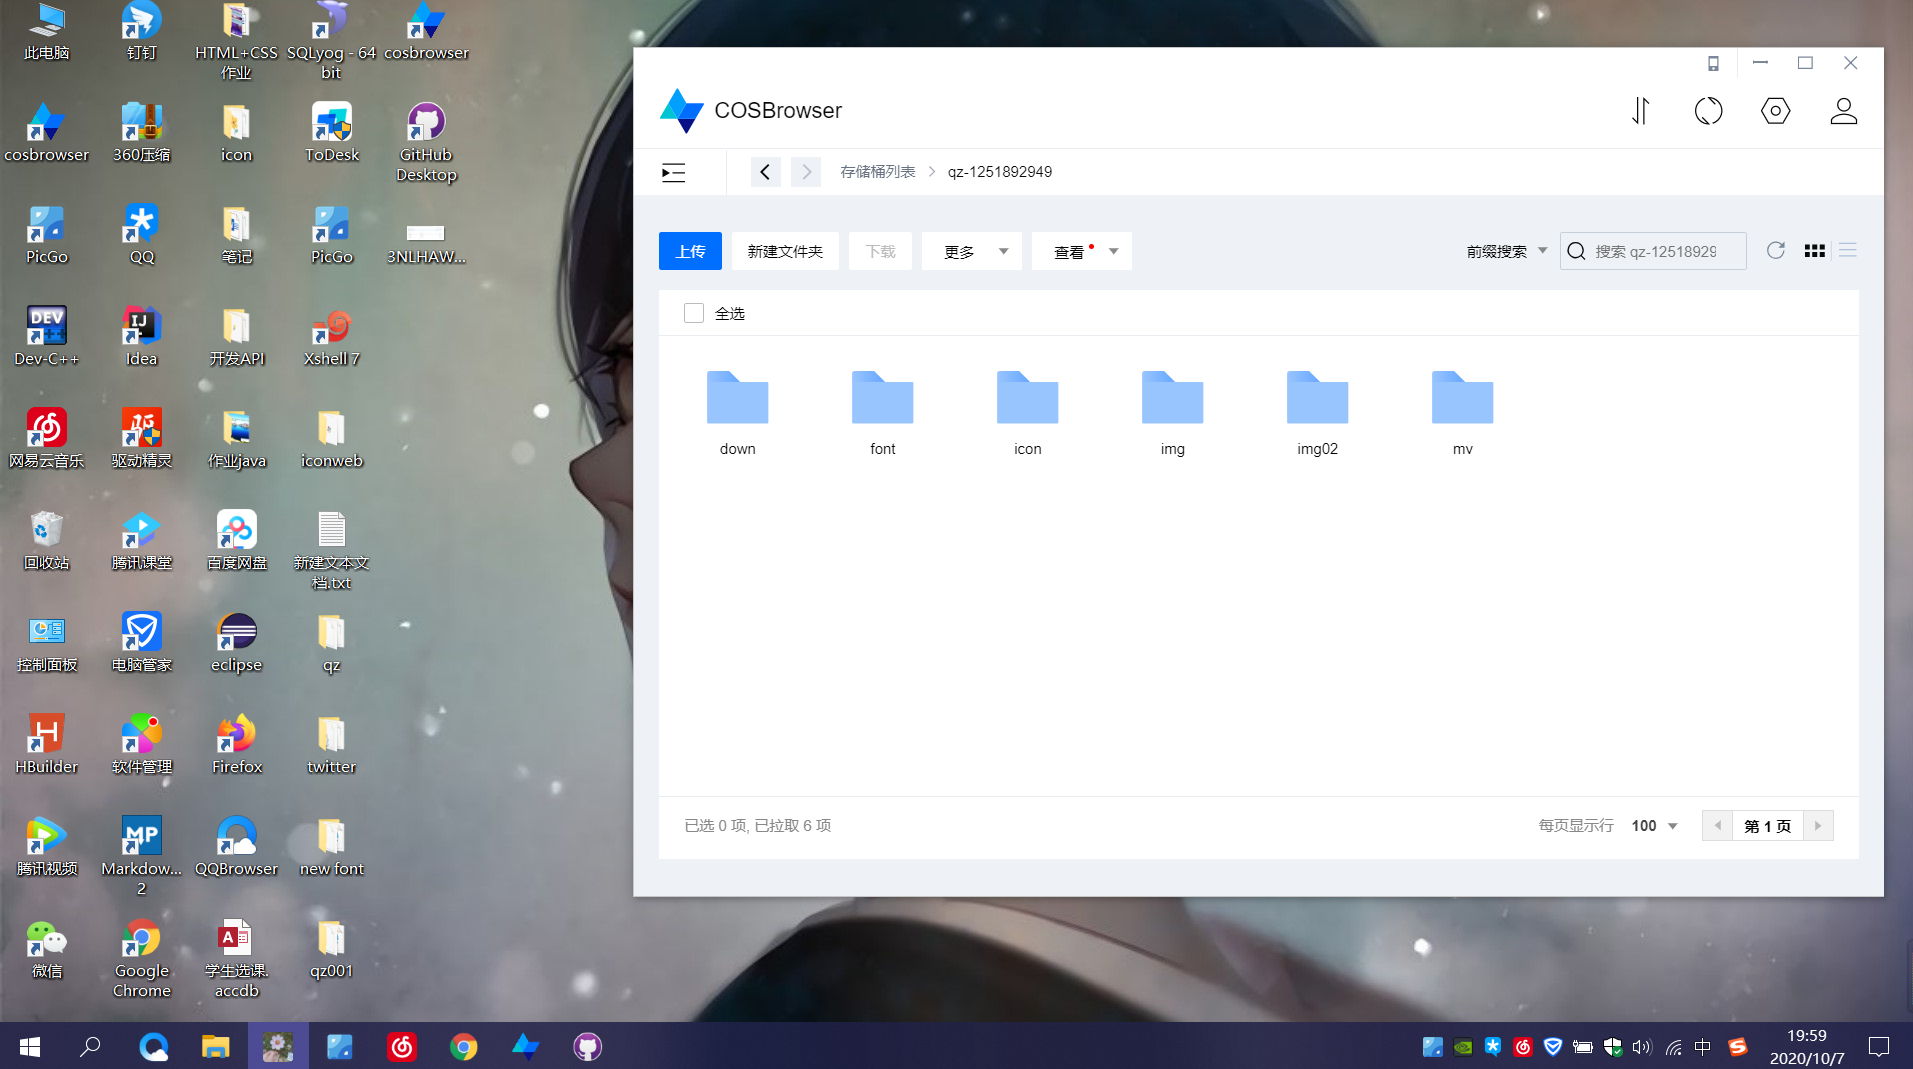The image size is (1913, 1069).
Task: Open the 前缀搜索 search mode dropdown
Action: click(x=1506, y=252)
